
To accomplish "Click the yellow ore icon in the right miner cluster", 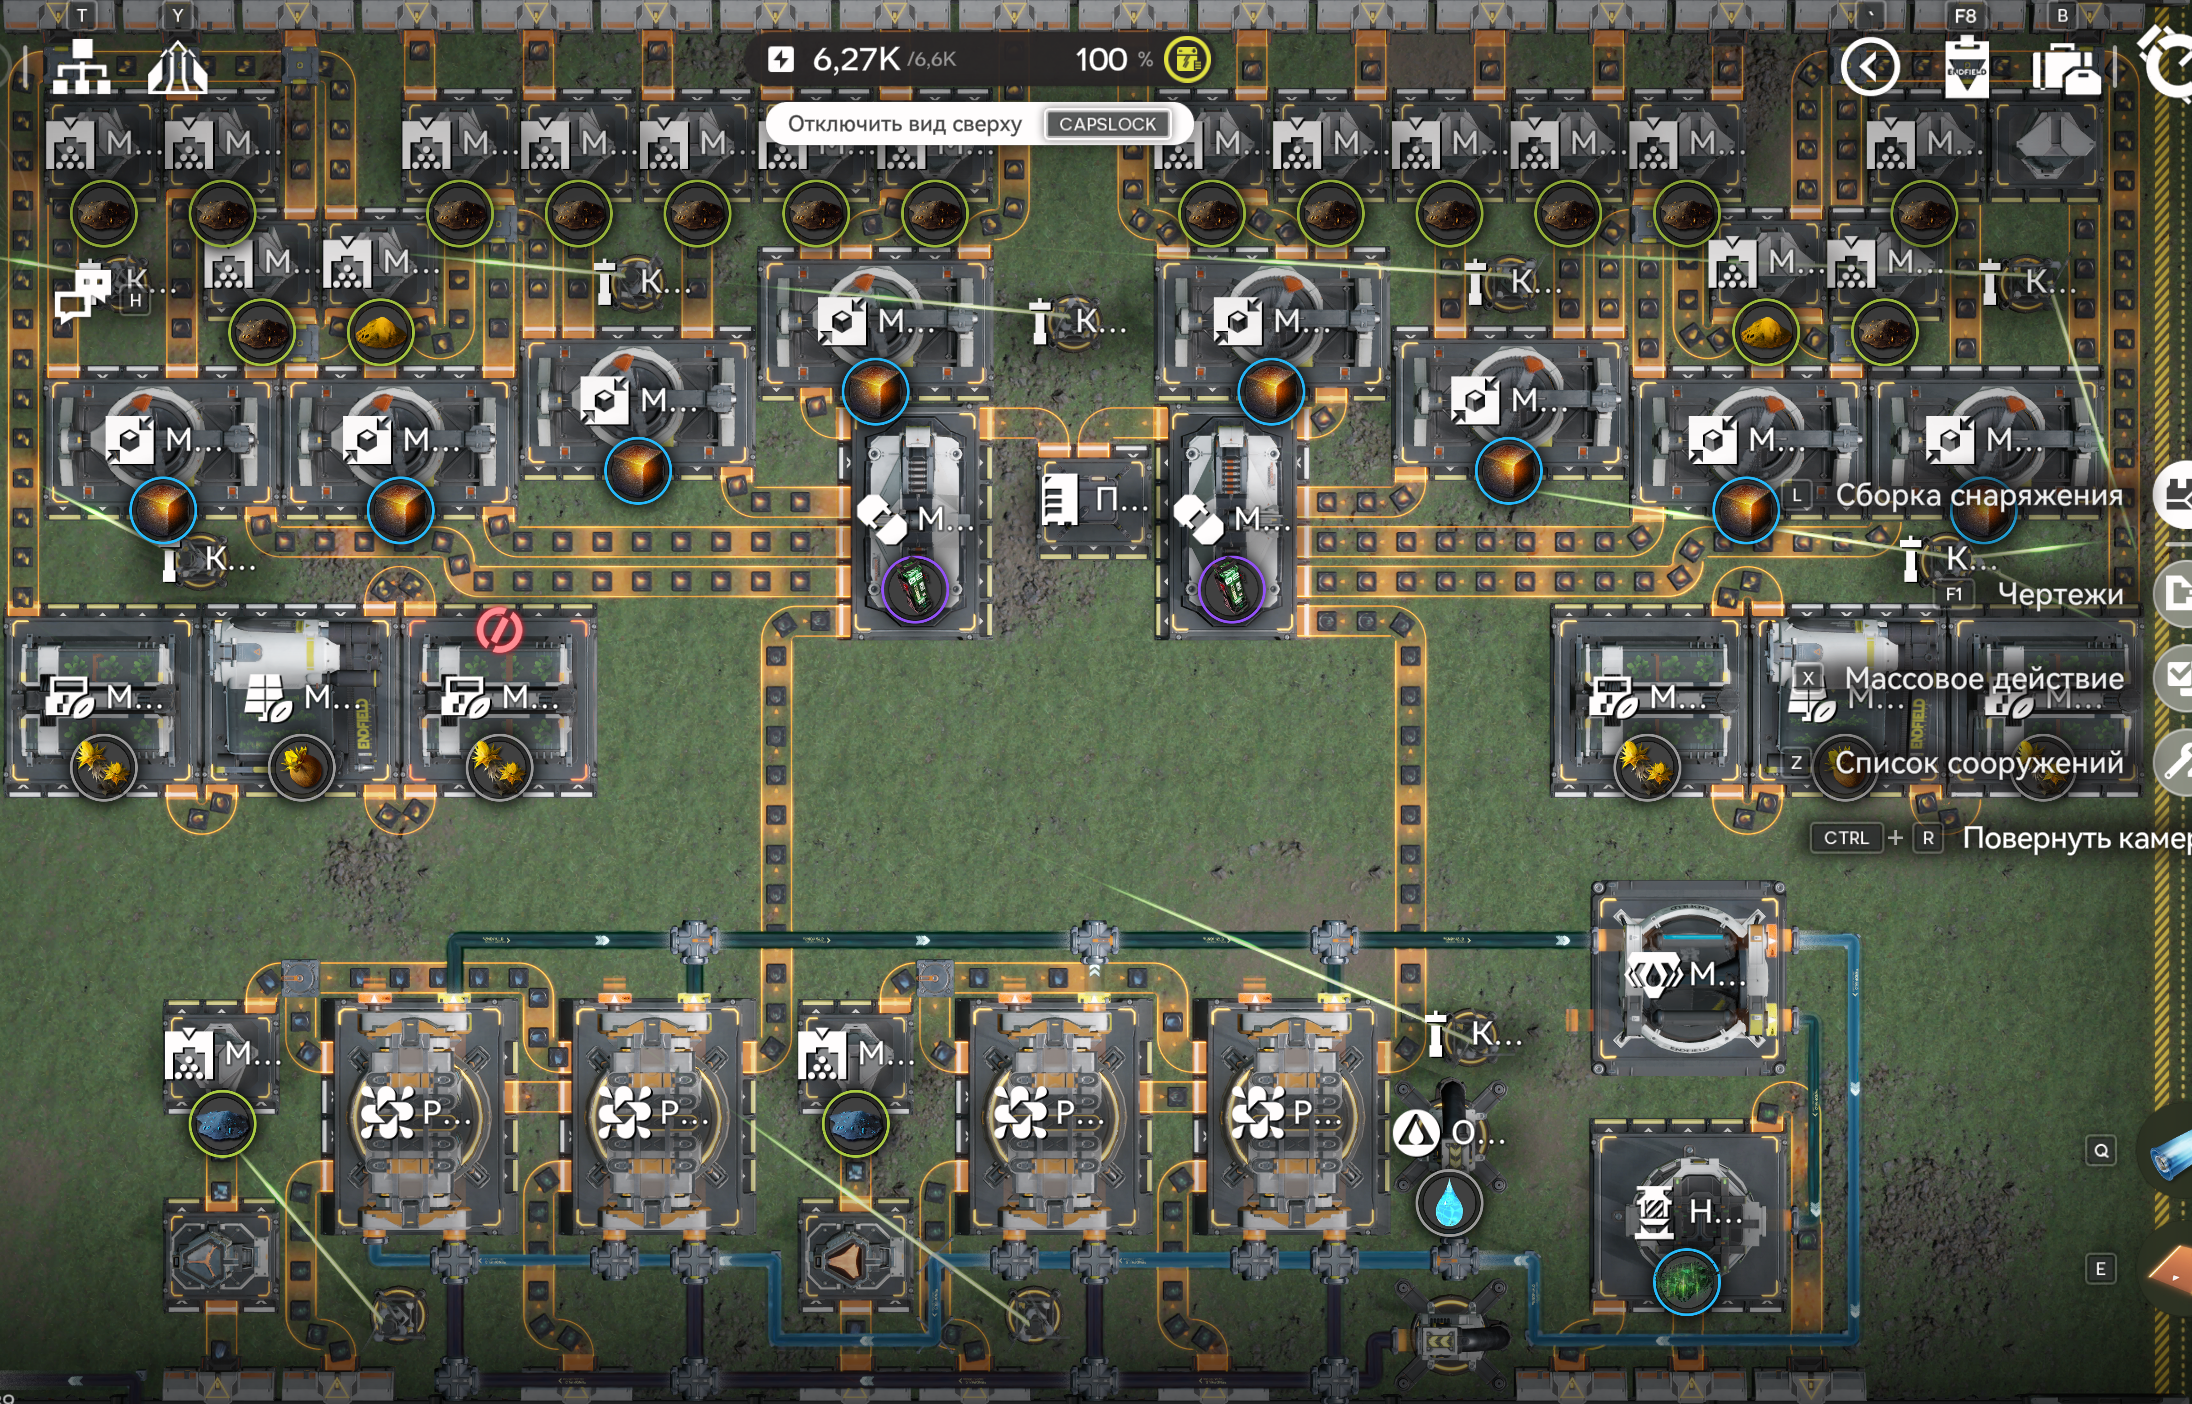I will coord(1765,332).
